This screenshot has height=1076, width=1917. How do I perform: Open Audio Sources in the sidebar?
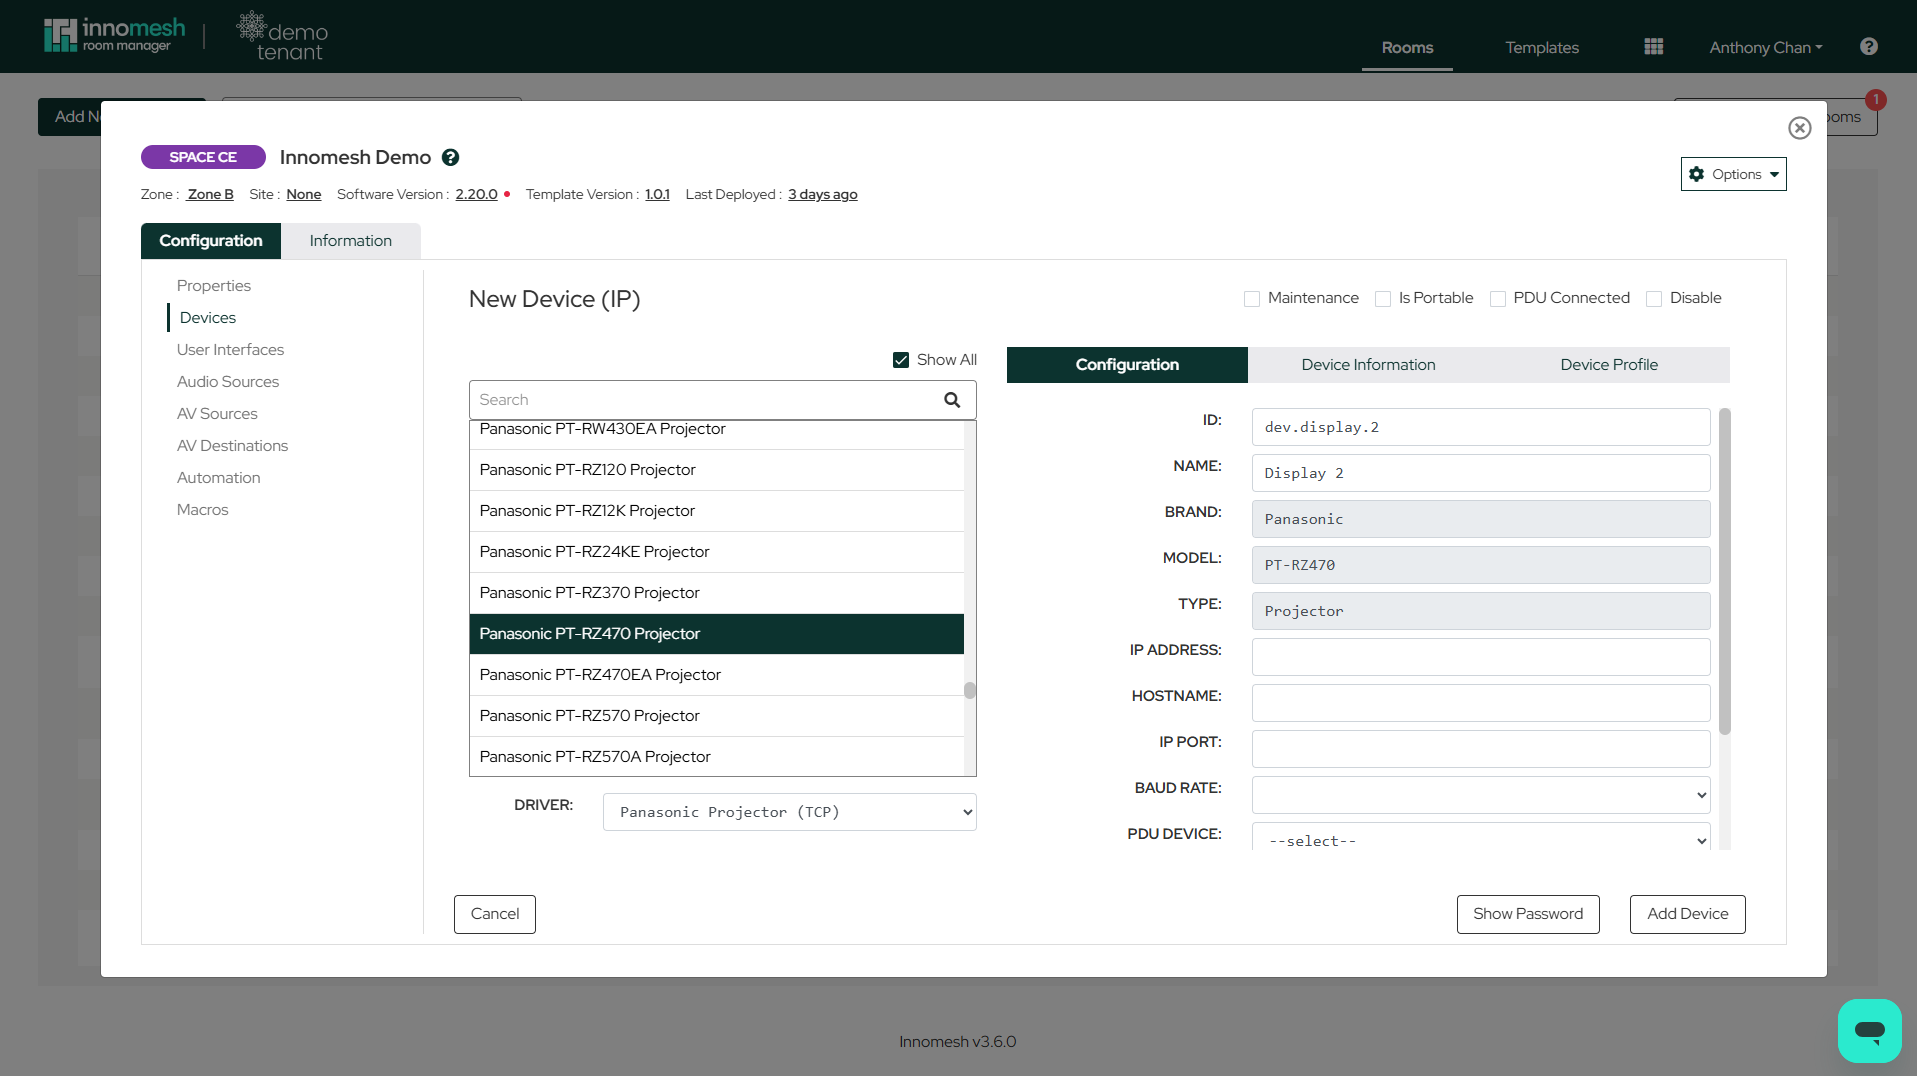pos(228,382)
